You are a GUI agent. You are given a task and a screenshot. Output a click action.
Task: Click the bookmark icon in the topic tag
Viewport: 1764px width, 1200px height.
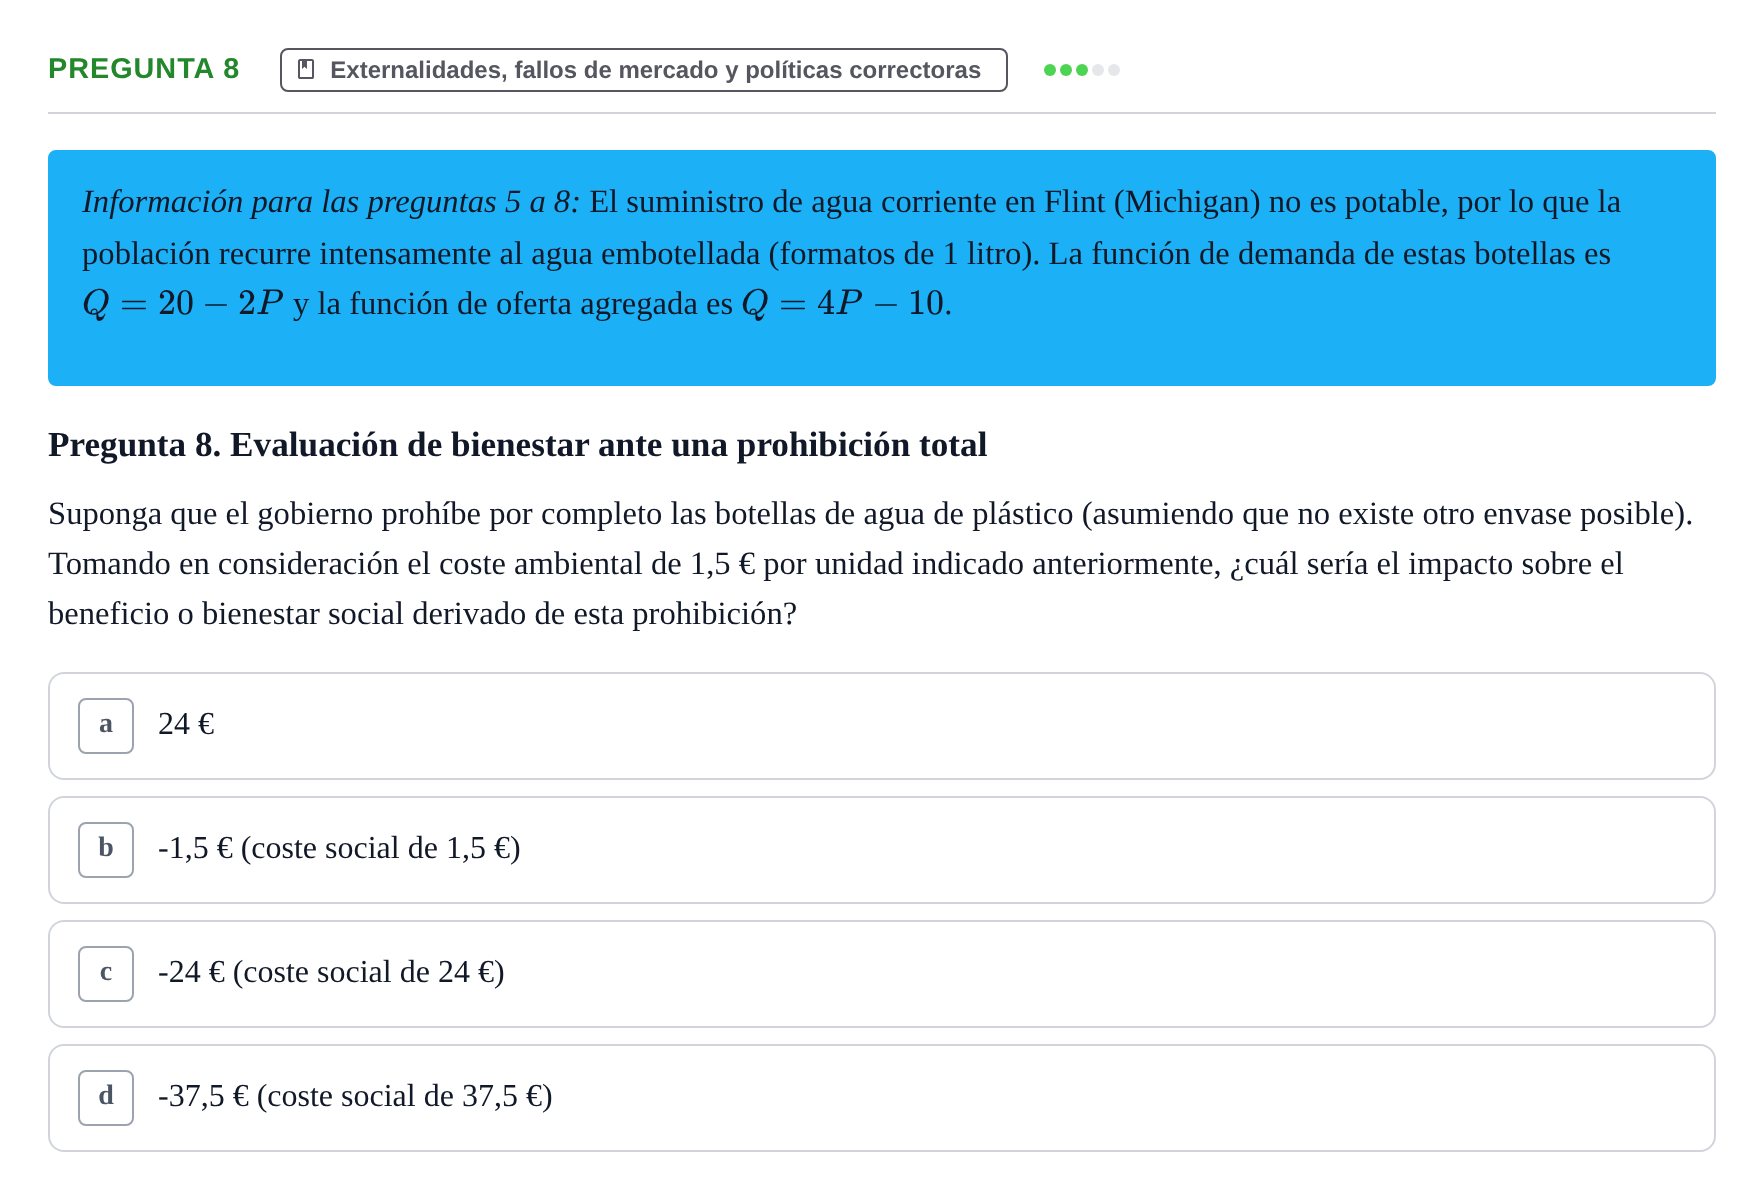tap(306, 70)
